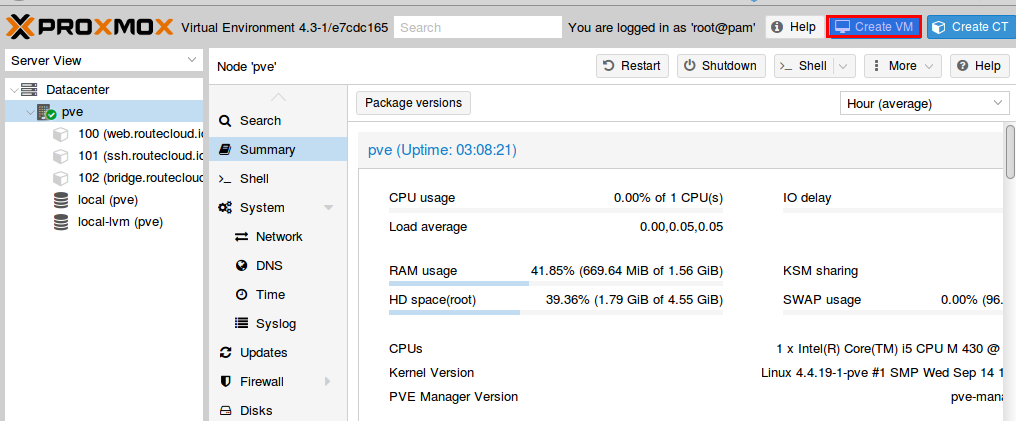Viewport: 1016px width, 421px height.
Task: Open the More dropdown menu
Action: point(903,66)
